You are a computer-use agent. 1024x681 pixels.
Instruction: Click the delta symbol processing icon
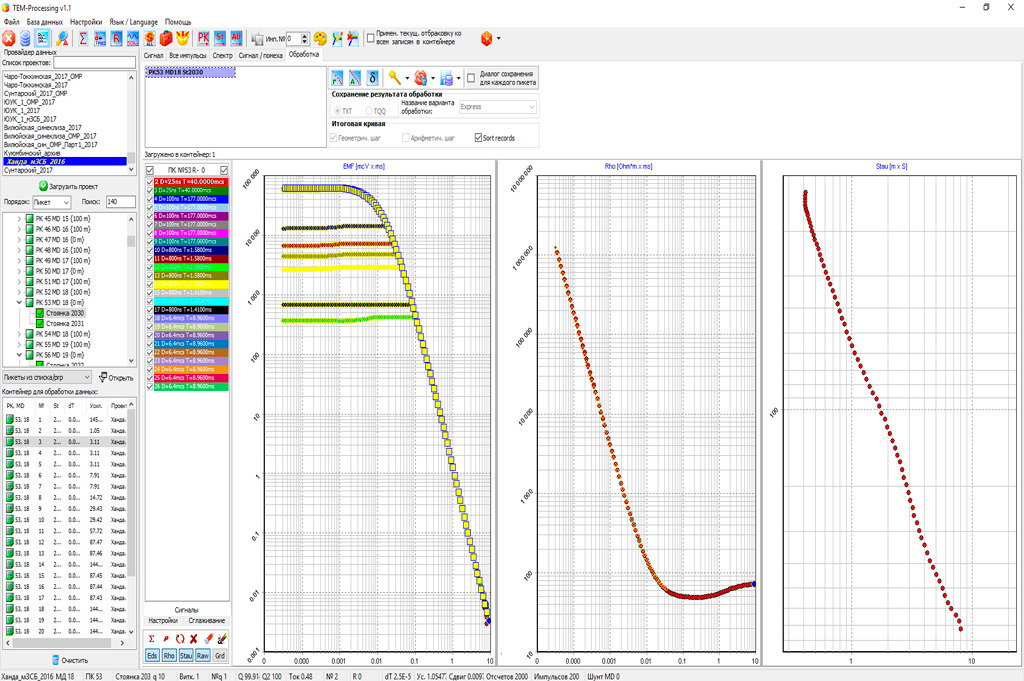[372, 77]
